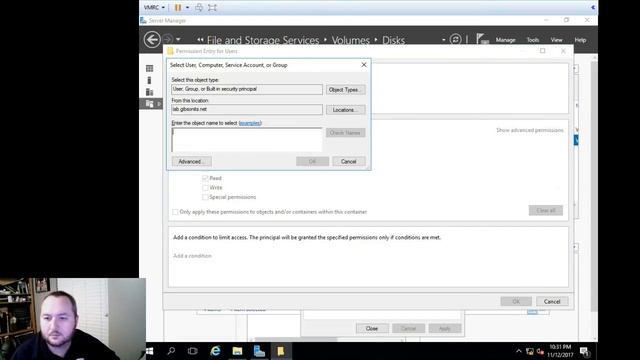Image resolution: width=640 pixels, height=360 pixels.
Task: Open Task View from the taskbar
Action: pyautogui.click(x=192, y=351)
